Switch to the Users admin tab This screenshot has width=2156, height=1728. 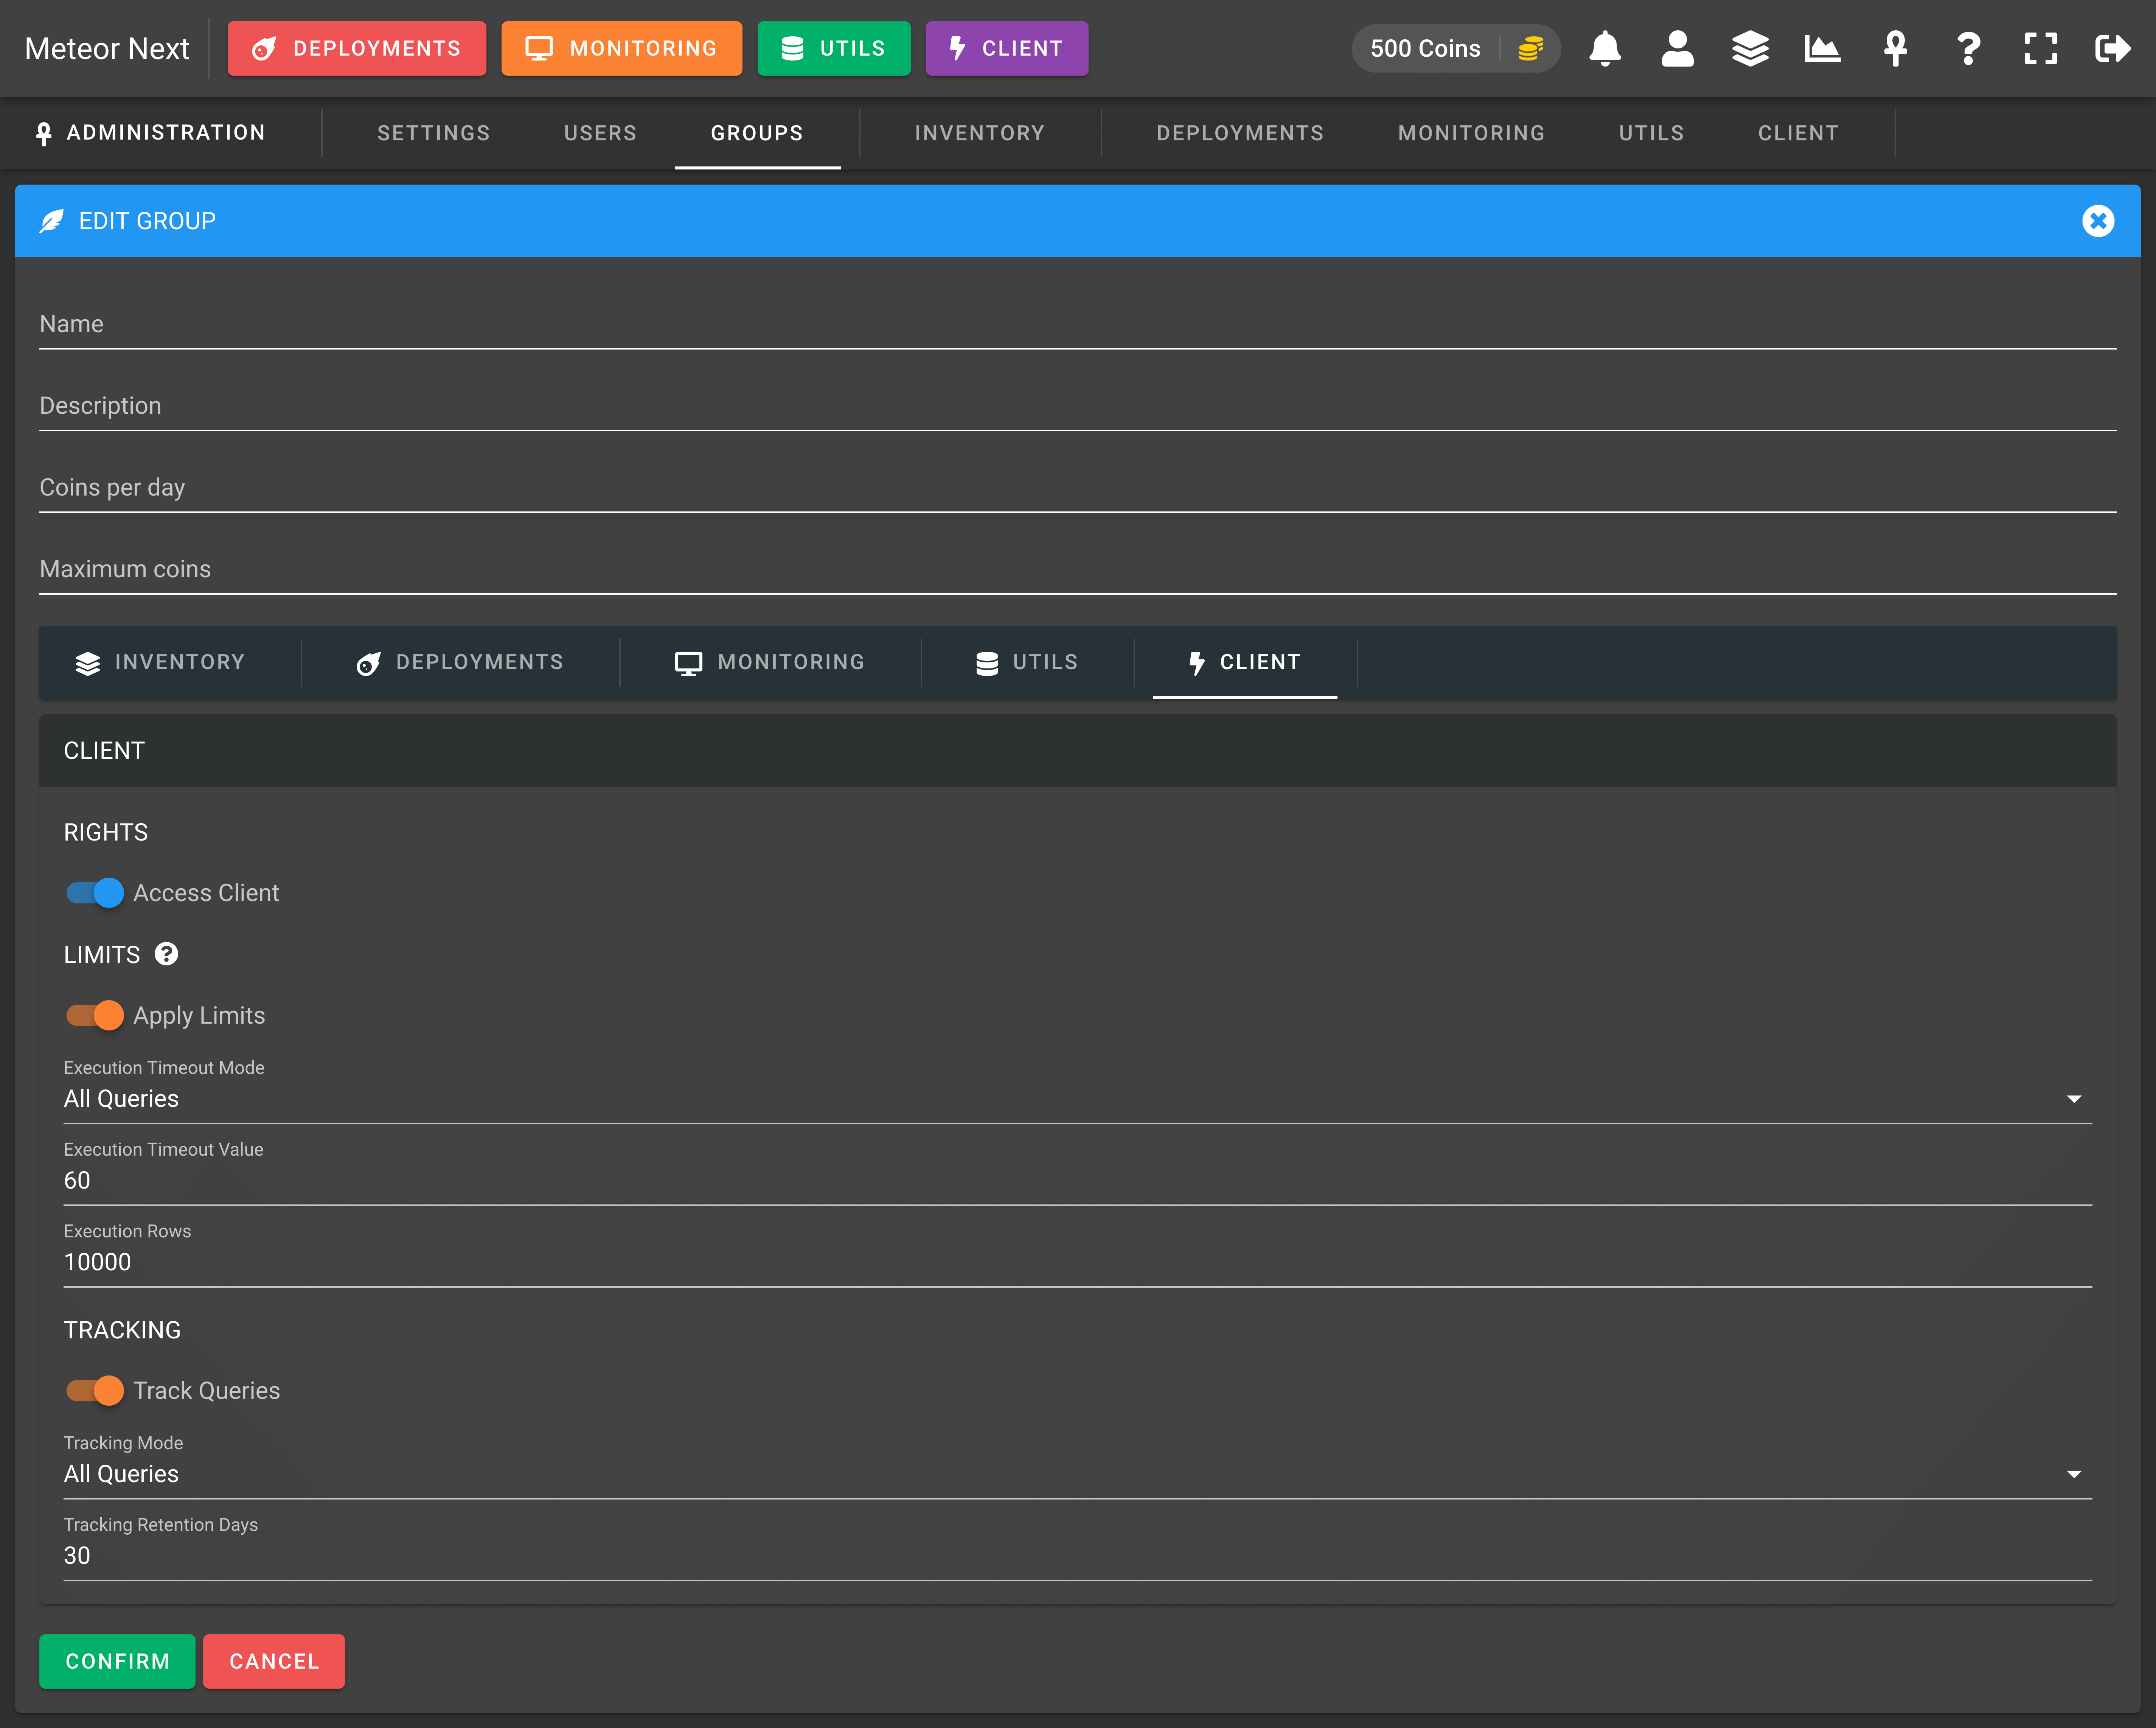pyautogui.click(x=600, y=133)
